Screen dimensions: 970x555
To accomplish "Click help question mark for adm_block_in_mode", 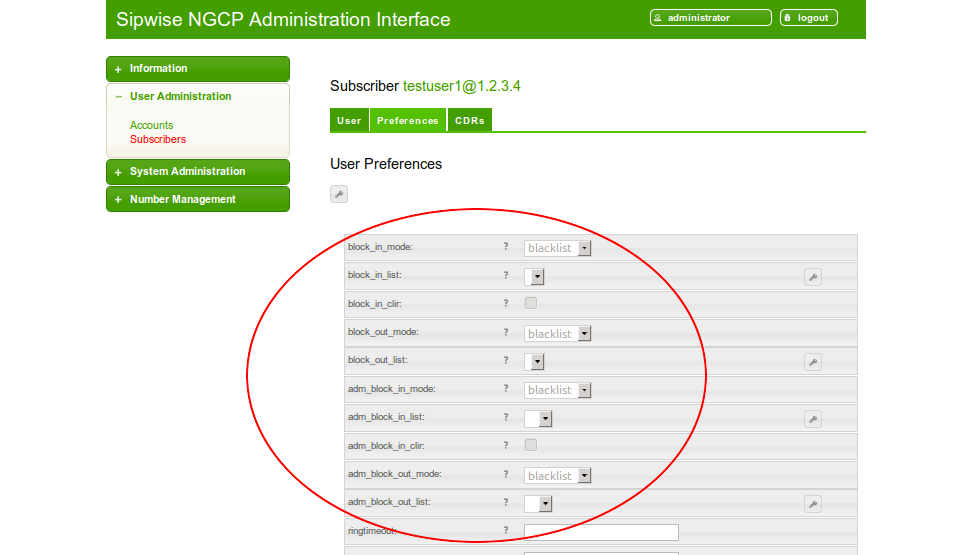I will pos(506,389).
